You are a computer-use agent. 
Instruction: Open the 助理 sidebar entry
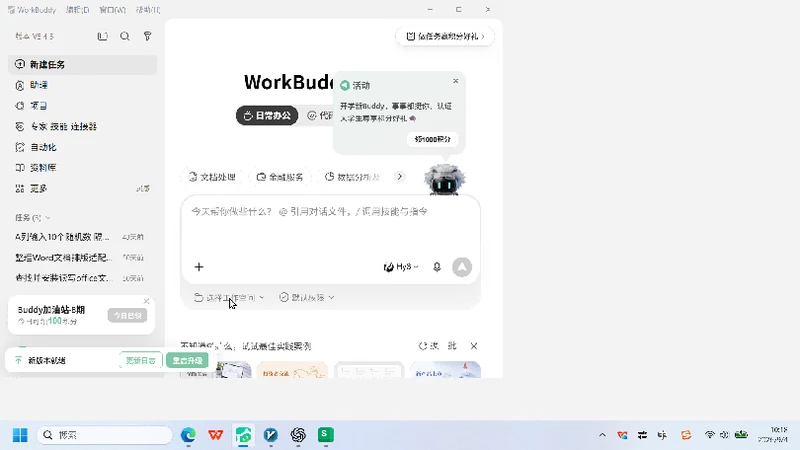click(x=82, y=85)
